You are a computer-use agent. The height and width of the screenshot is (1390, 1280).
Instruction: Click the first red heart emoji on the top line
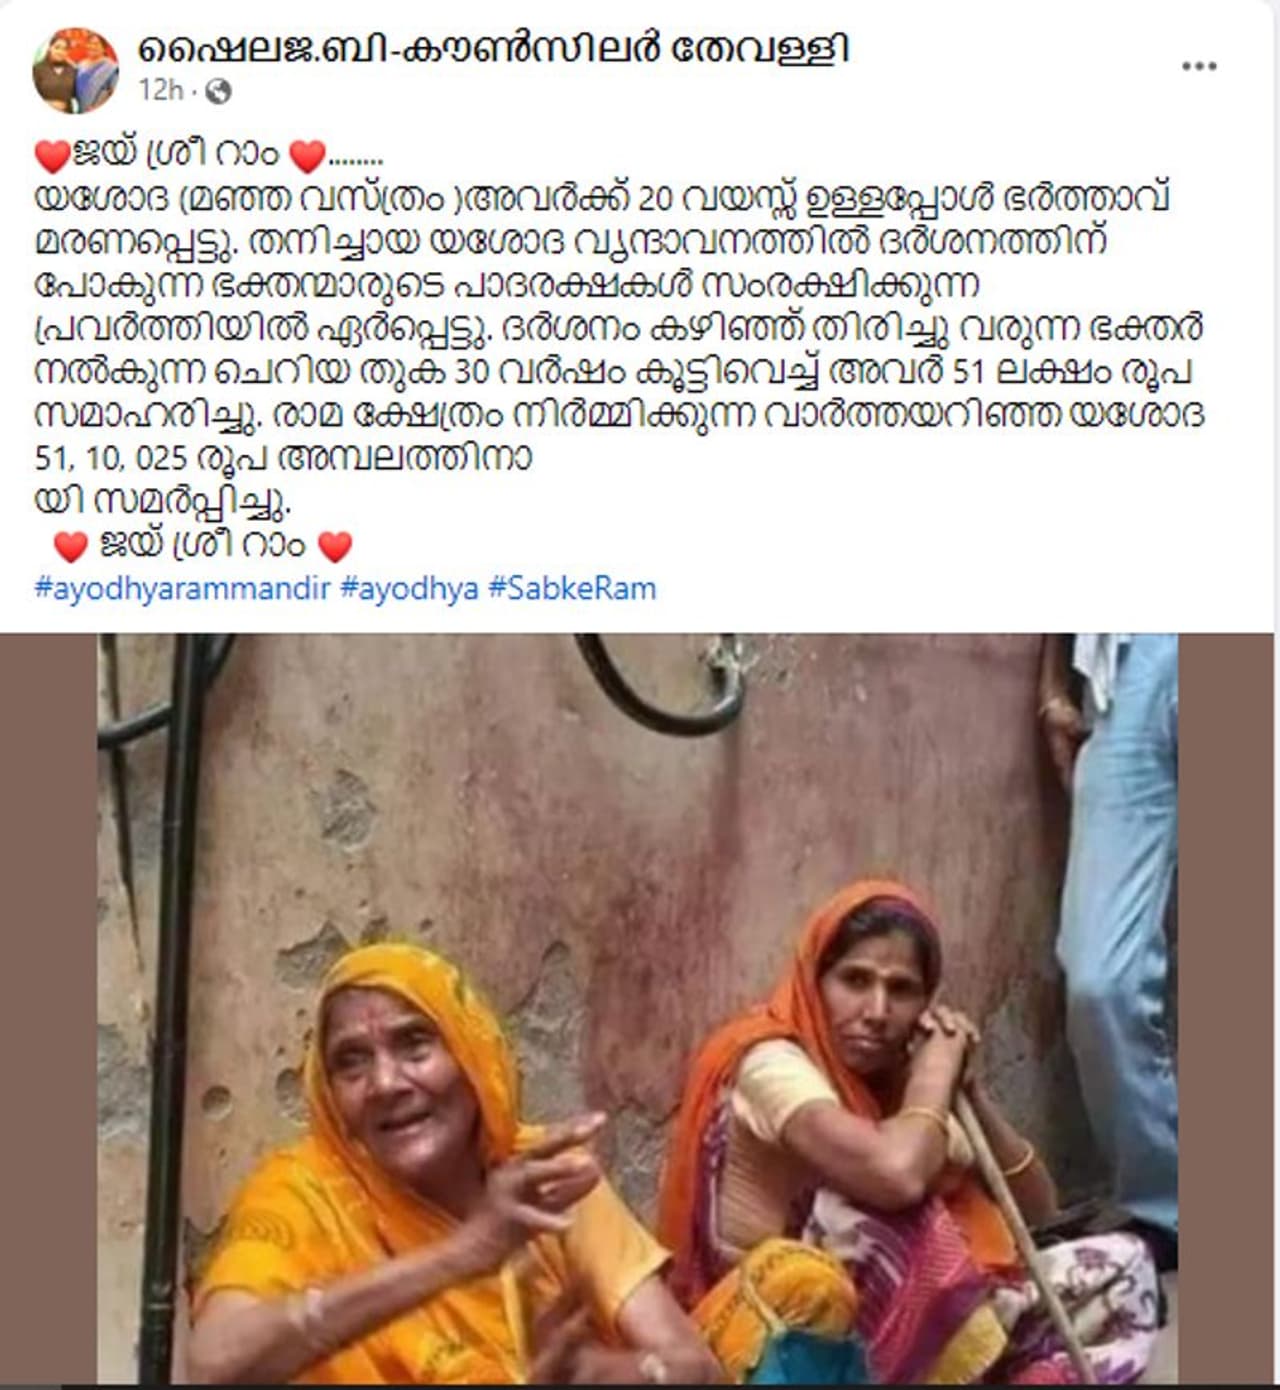click(x=51, y=156)
